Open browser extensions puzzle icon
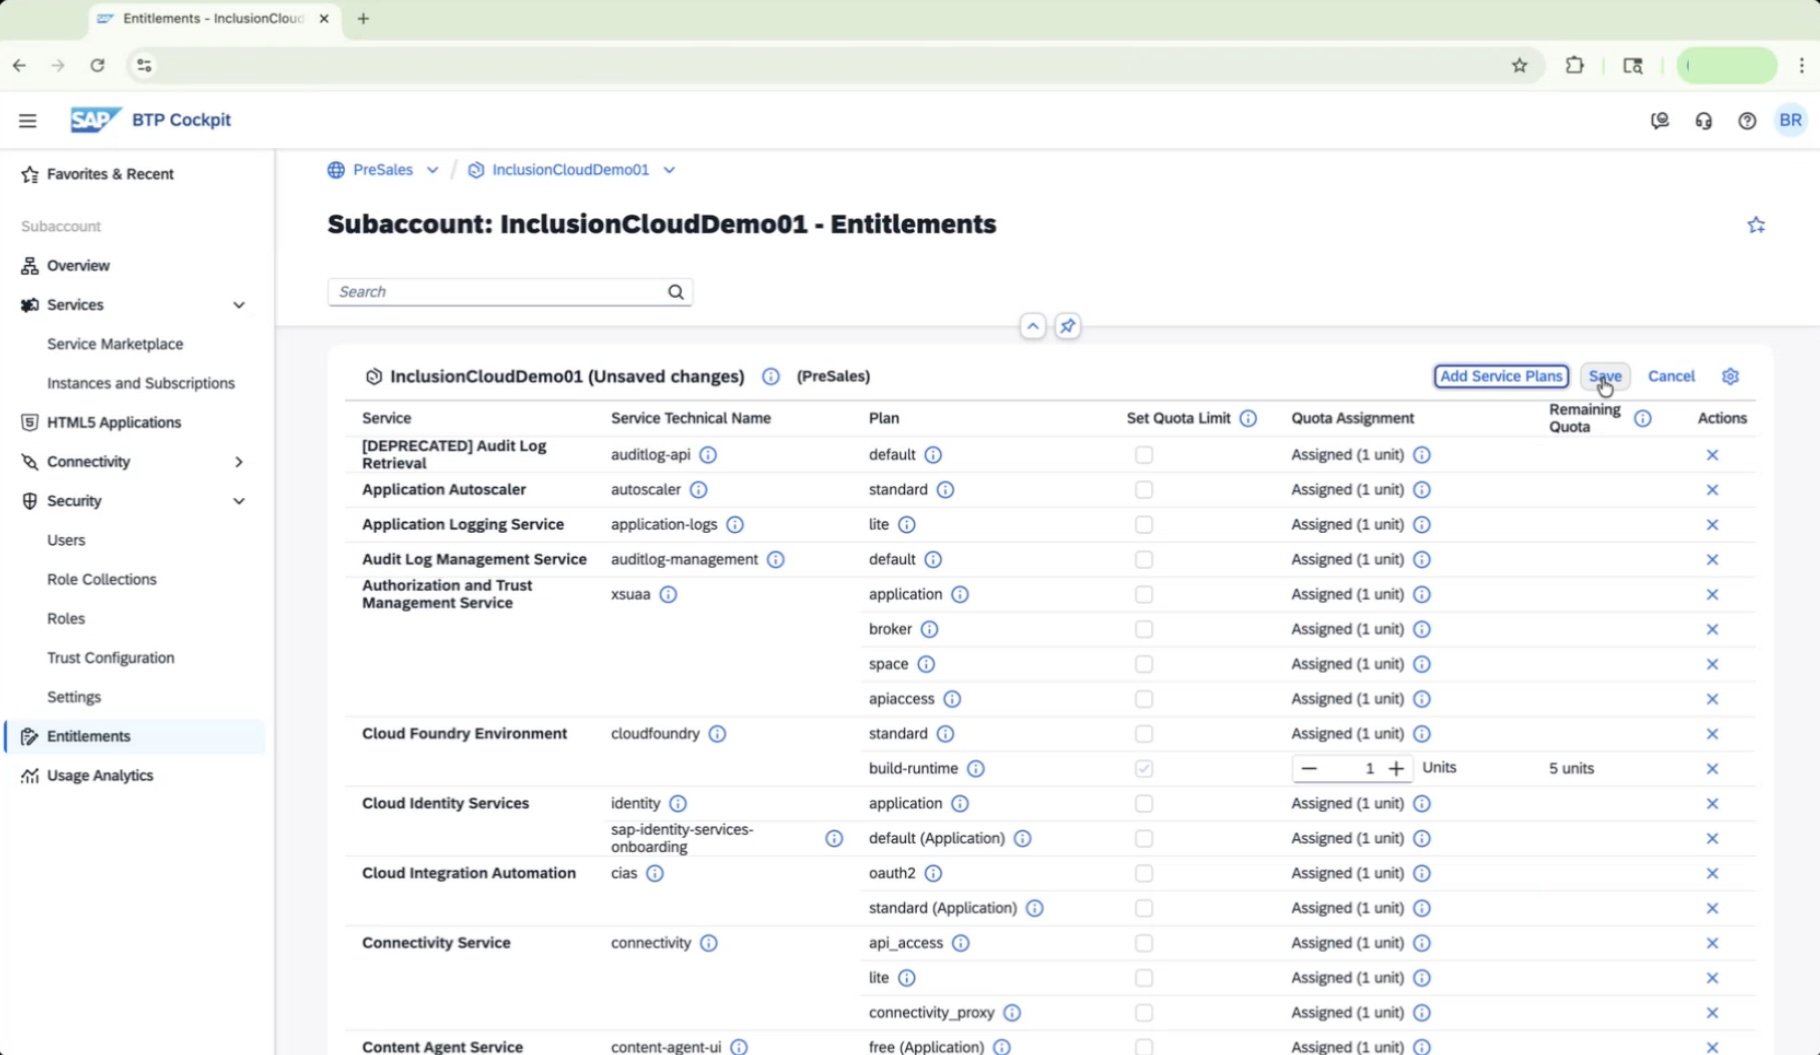Viewport: 1820px width, 1055px height. [x=1574, y=66]
